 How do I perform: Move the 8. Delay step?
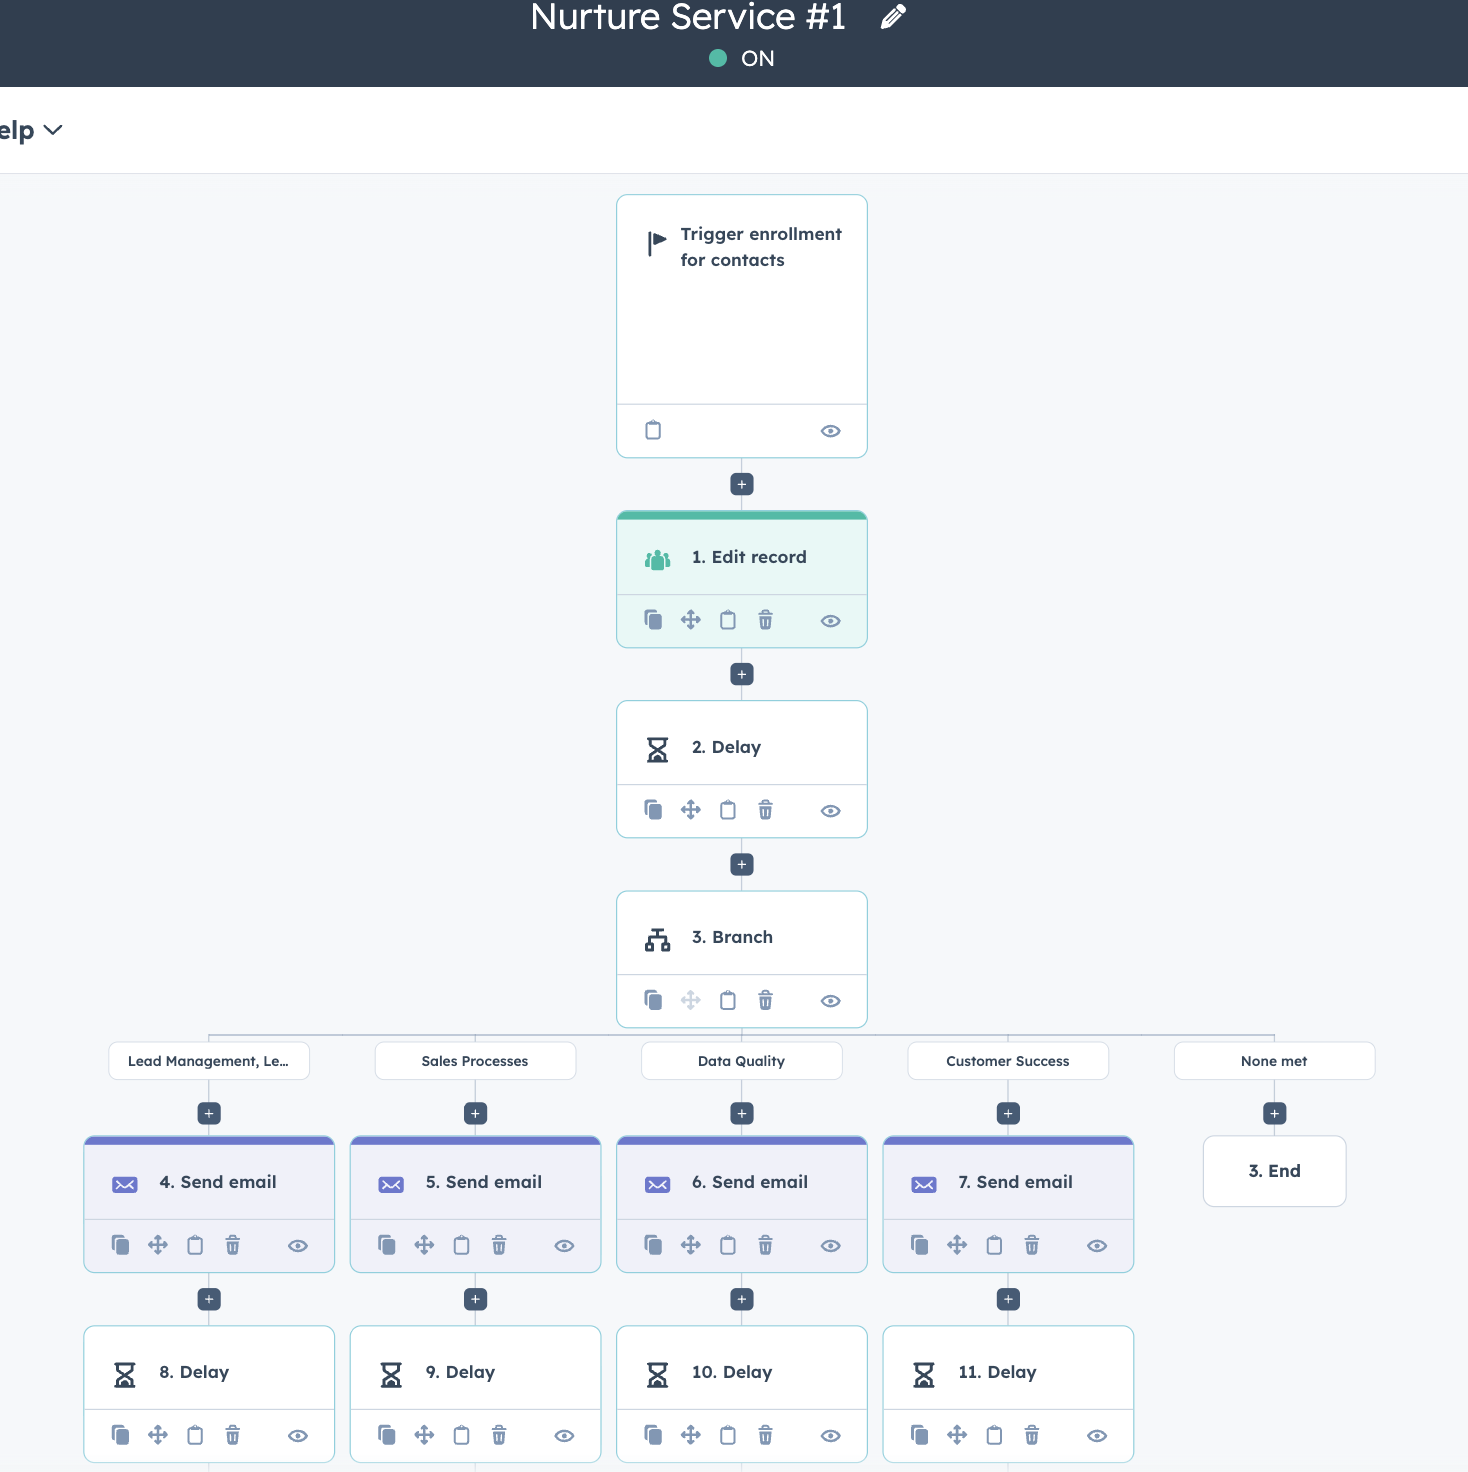158,1435
